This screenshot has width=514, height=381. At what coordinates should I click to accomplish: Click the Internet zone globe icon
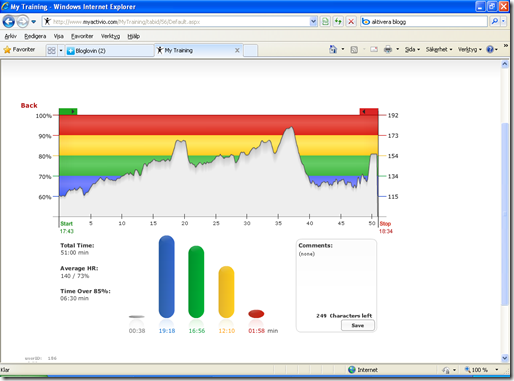(x=352, y=370)
